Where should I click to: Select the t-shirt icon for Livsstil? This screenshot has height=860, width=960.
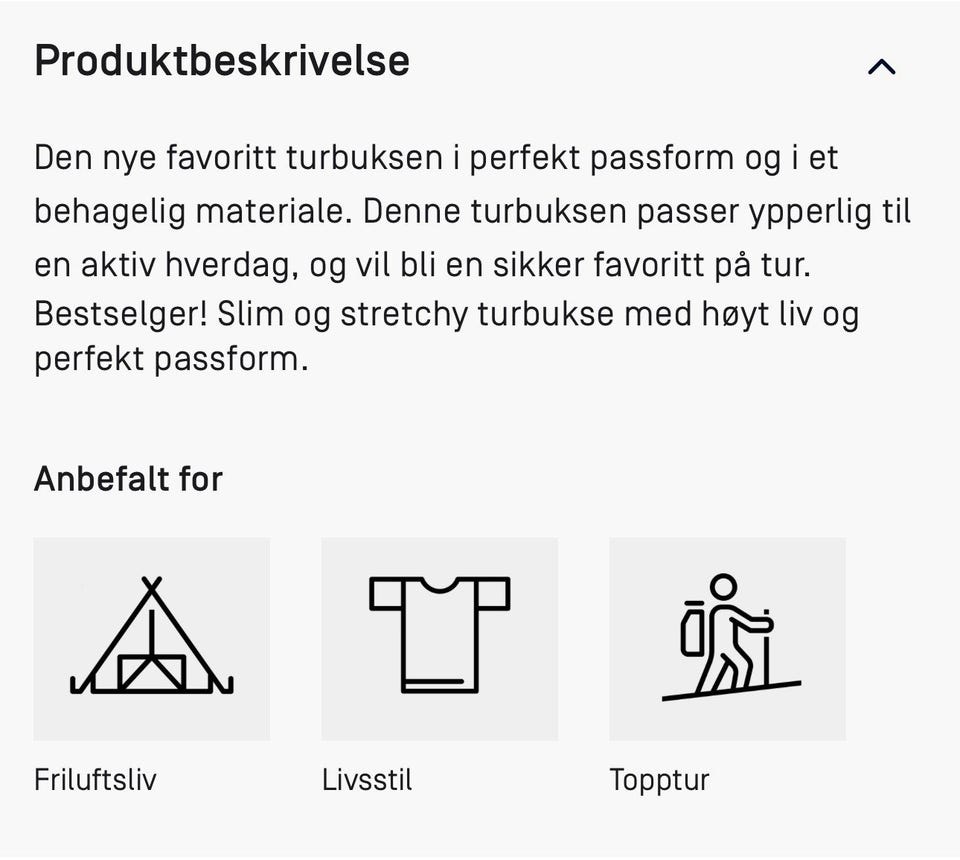439,638
